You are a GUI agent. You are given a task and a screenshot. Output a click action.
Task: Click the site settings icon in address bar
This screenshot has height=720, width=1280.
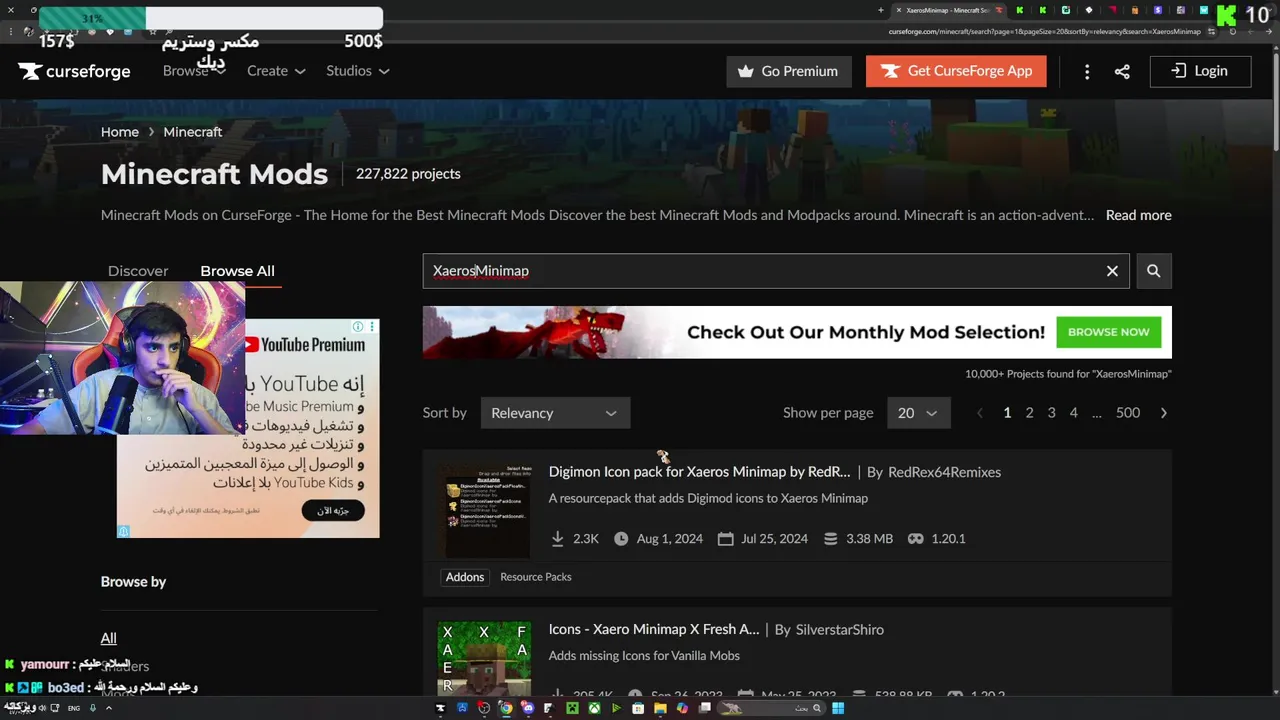point(1212,31)
